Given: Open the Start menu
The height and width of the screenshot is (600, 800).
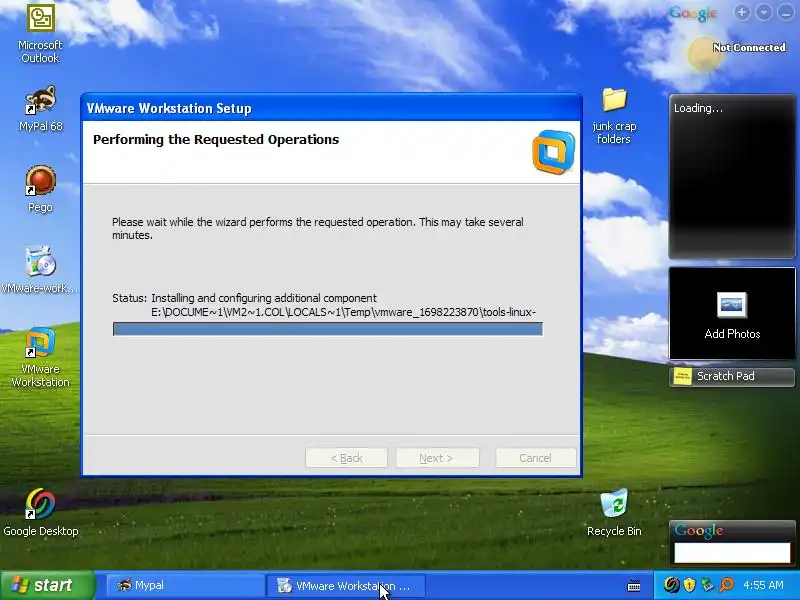Looking at the screenshot, I should [x=47, y=585].
